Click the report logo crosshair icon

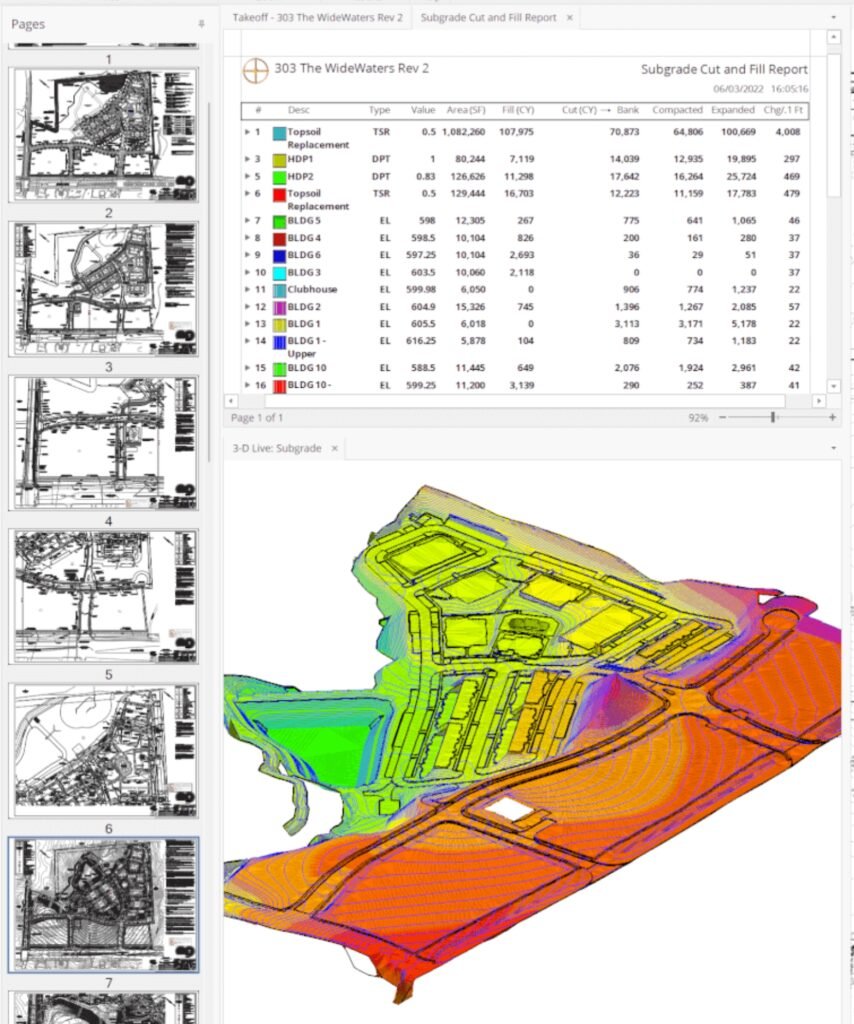[256, 70]
